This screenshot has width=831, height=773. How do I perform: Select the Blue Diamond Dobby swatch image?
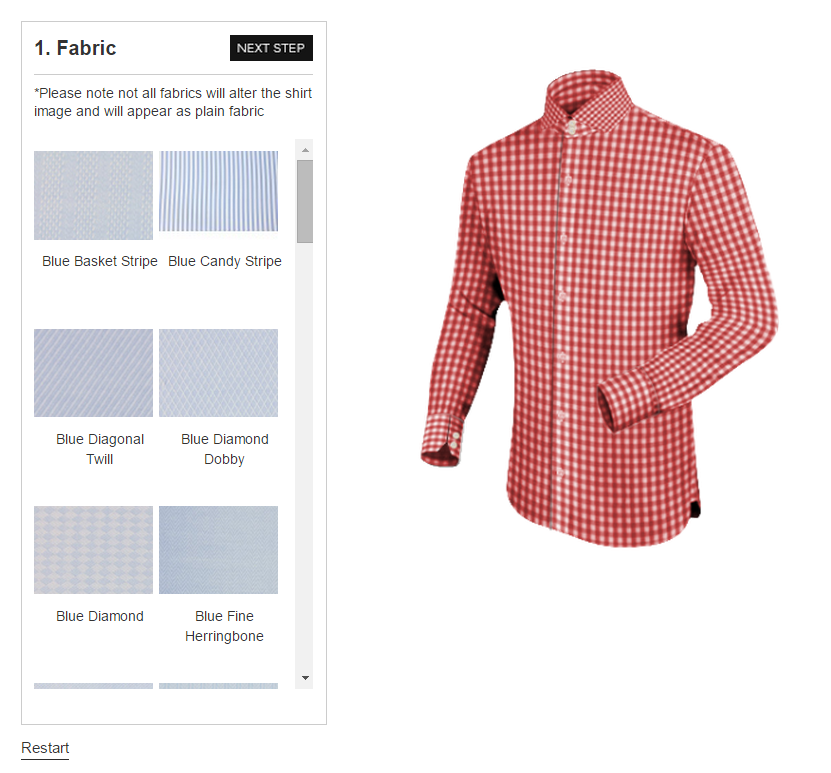pos(218,373)
